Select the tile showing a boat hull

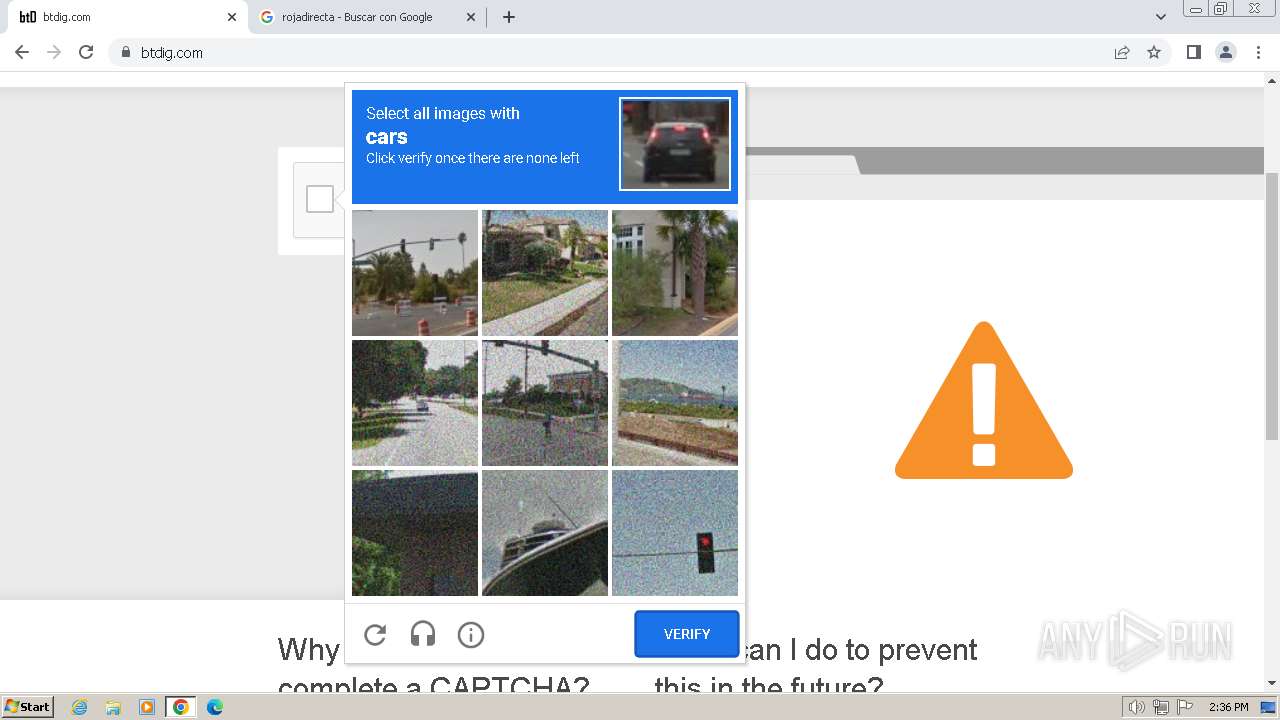tap(545, 533)
